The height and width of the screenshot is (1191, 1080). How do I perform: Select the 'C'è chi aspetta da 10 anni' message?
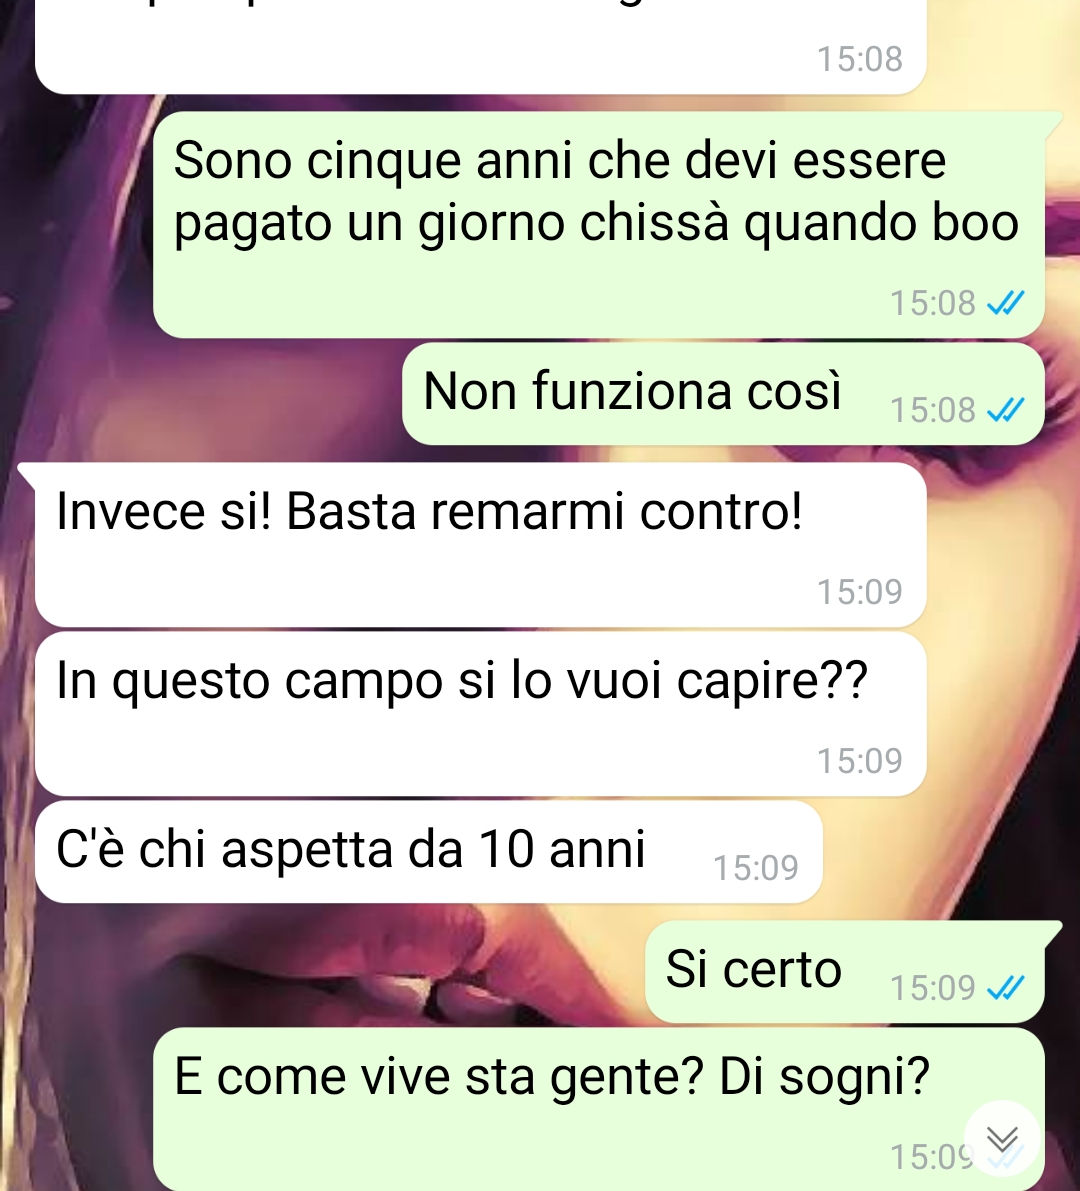(x=429, y=851)
